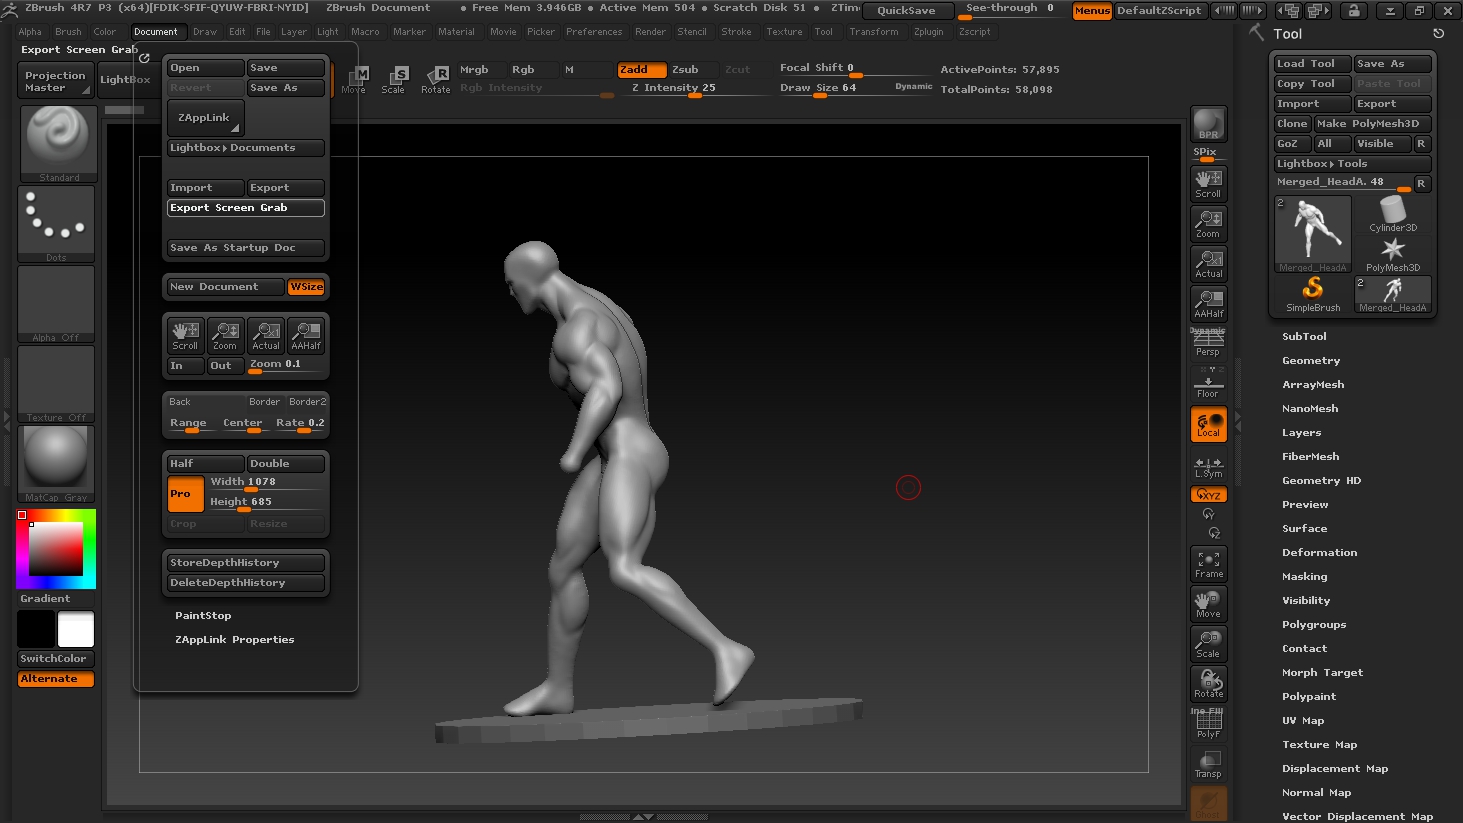The image size is (1463, 823).
Task: Select the top-shelf Rotate mode icon
Action: pos(436,79)
